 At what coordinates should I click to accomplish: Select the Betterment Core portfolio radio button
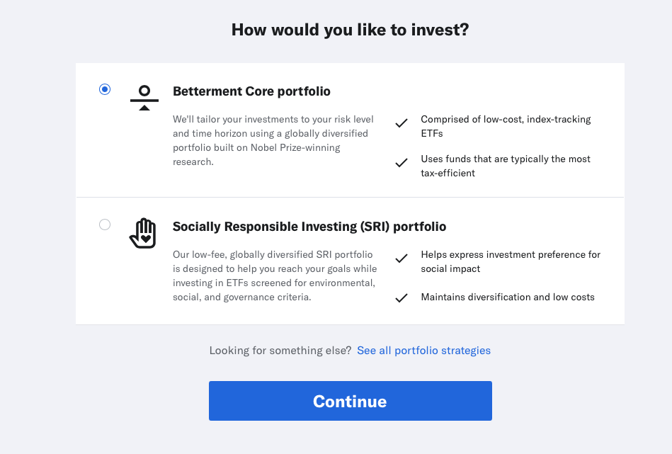pos(105,89)
